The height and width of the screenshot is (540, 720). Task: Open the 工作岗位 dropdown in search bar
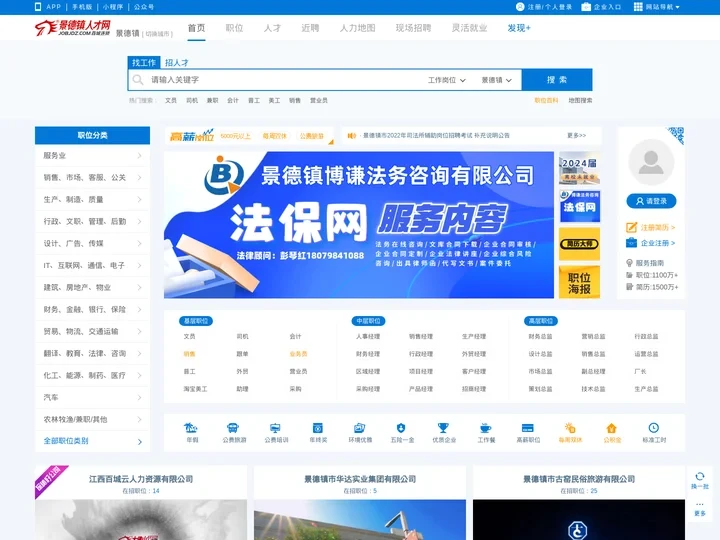tap(447, 80)
